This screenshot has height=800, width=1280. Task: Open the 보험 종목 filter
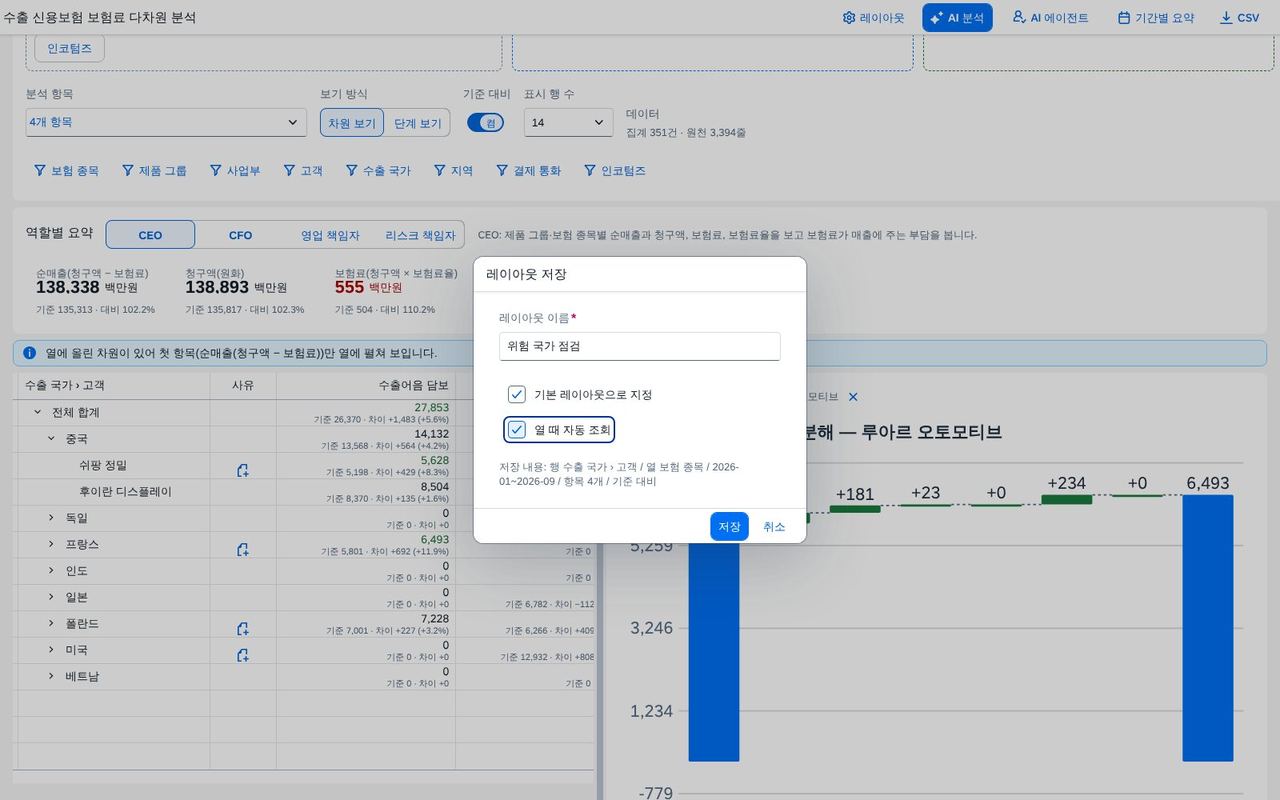[66, 171]
